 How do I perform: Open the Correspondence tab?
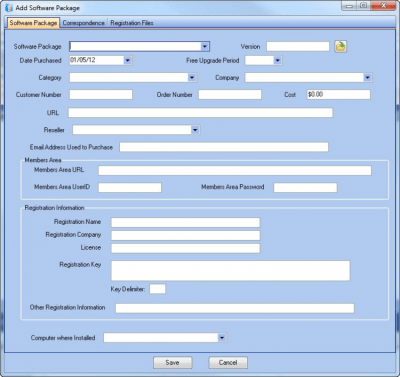(83, 23)
